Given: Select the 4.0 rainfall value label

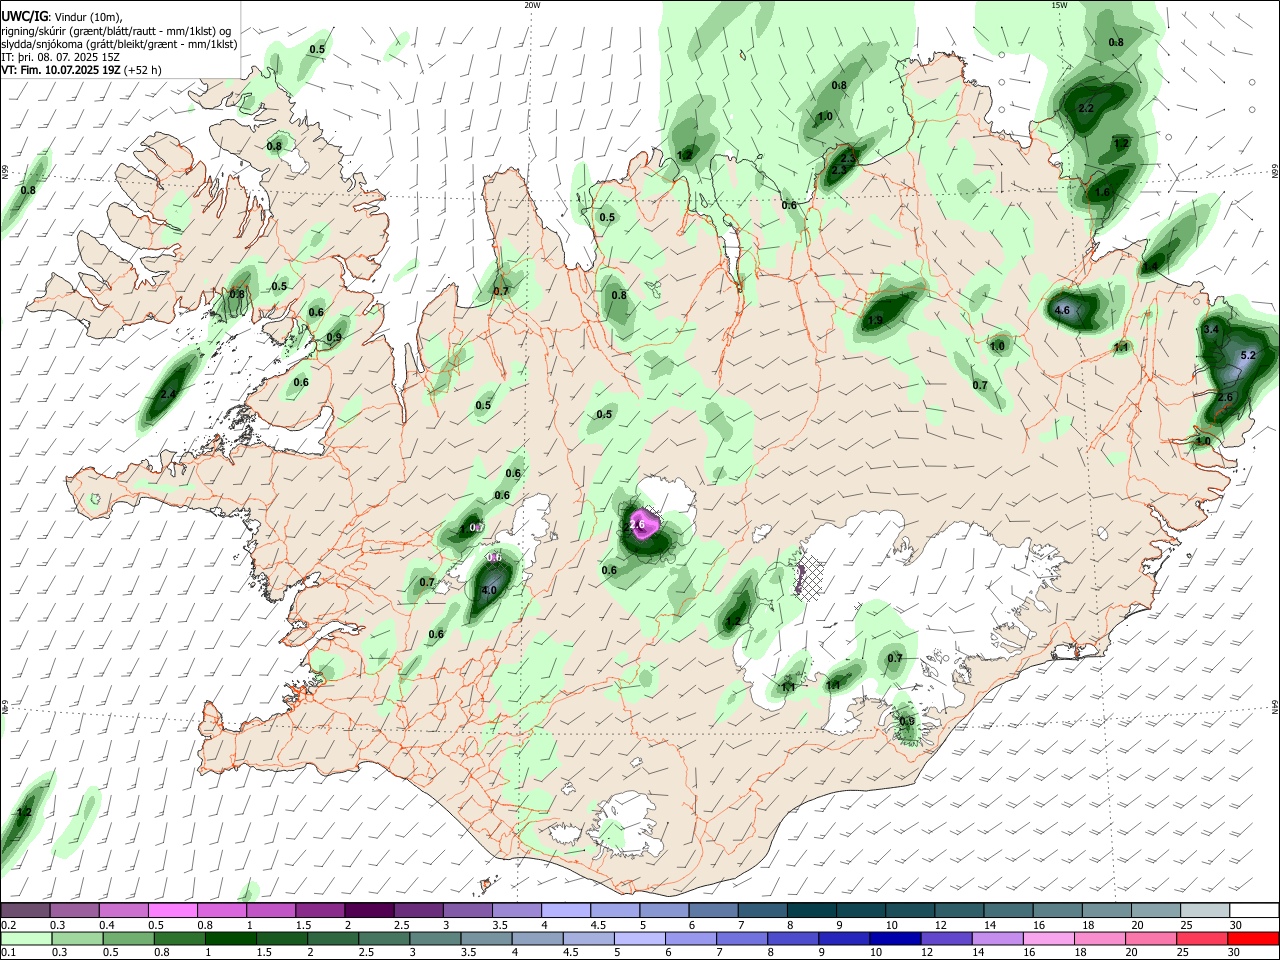Looking at the screenshot, I should point(489,590).
